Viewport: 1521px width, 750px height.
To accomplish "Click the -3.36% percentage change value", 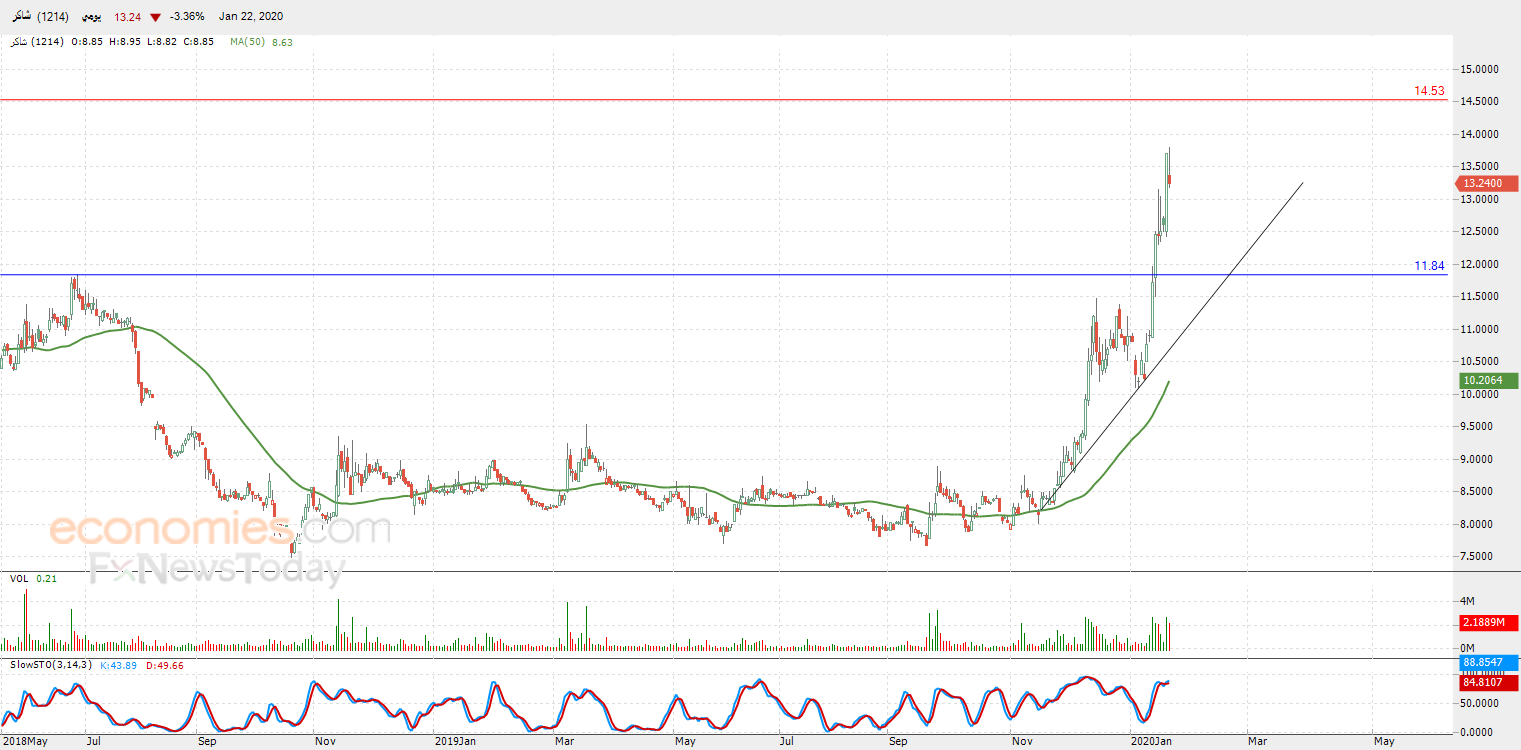I will (x=191, y=17).
